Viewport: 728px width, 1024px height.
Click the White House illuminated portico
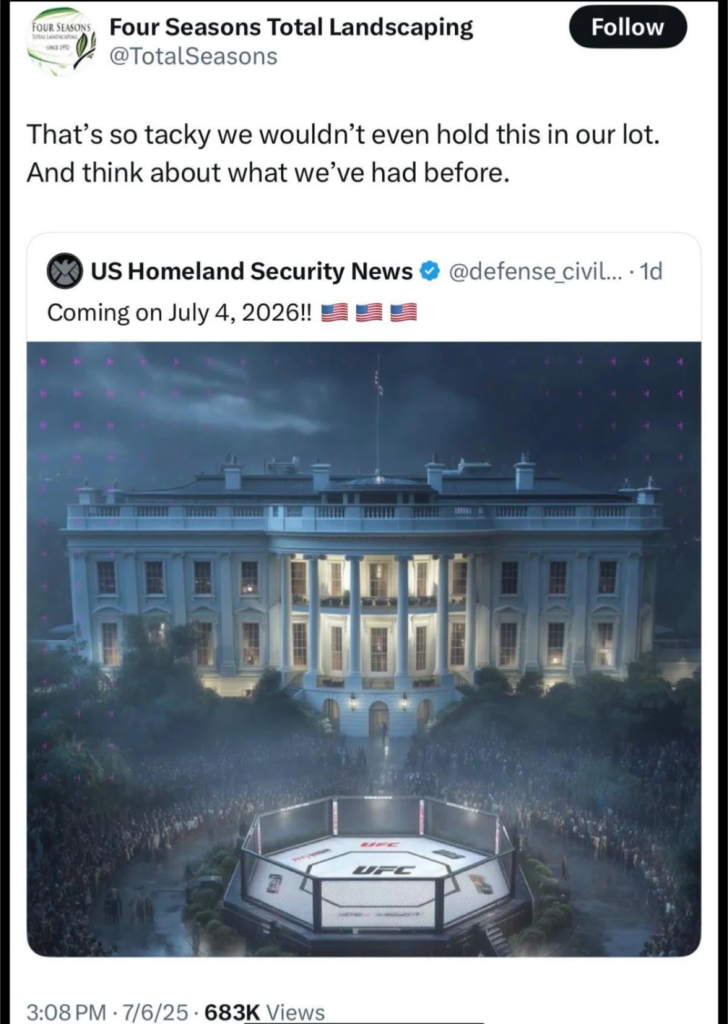[x=377, y=616]
